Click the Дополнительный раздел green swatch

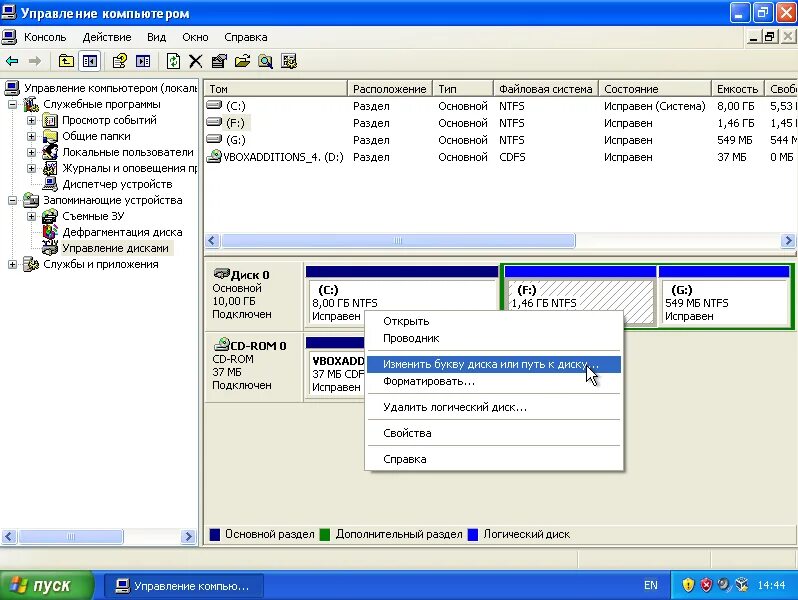coord(325,534)
